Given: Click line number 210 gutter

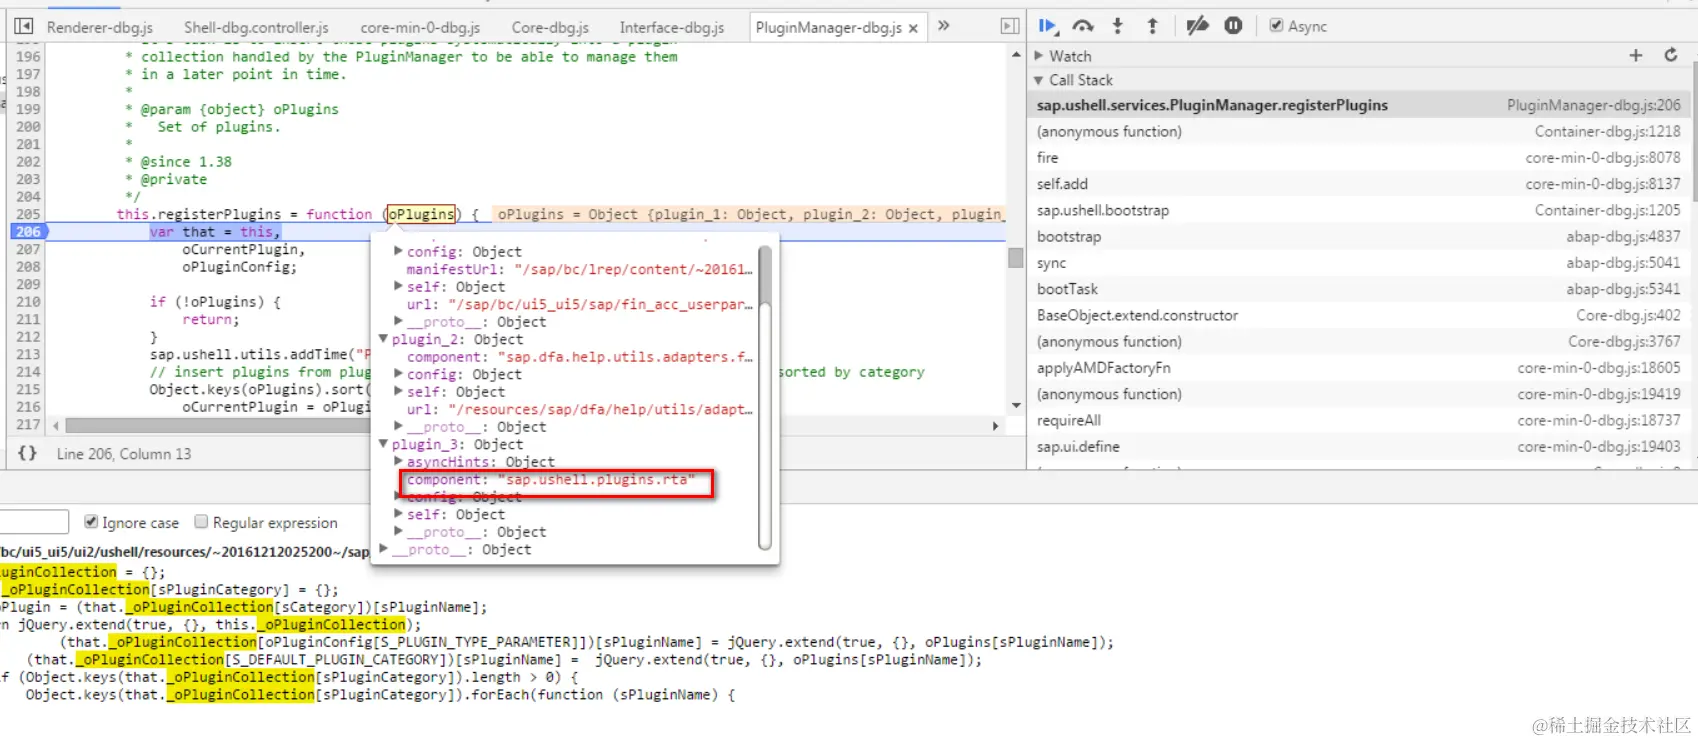Looking at the screenshot, I should click(x=28, y=301).
